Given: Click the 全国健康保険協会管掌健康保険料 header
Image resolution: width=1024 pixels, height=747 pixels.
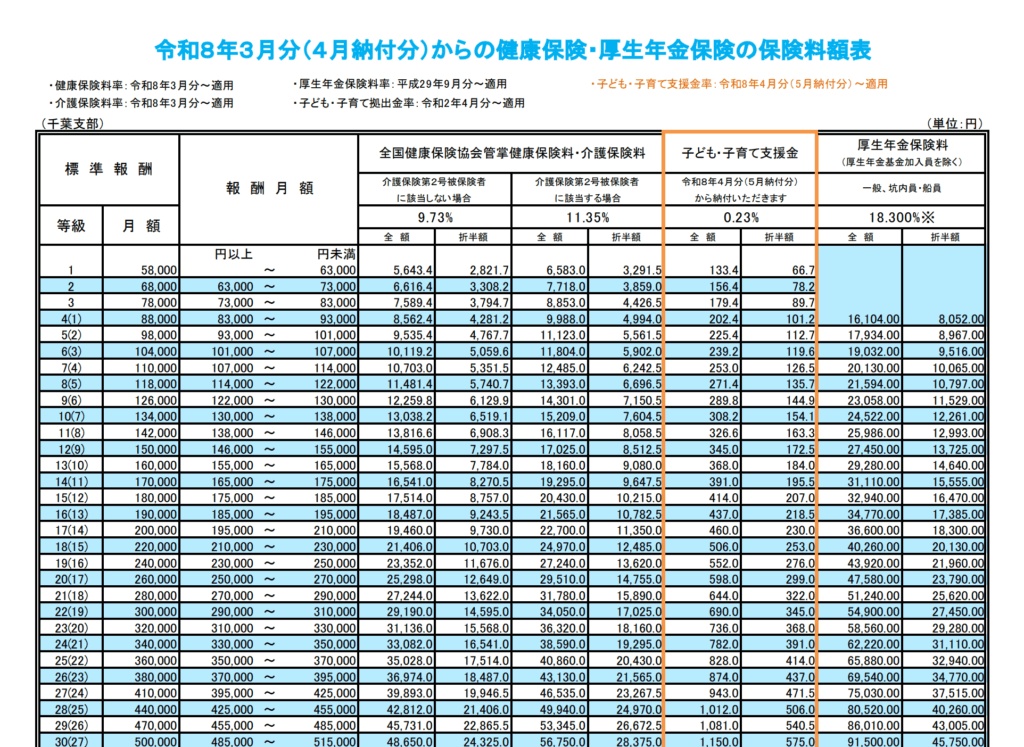Looking at the screenshot, I should (511, 153).
